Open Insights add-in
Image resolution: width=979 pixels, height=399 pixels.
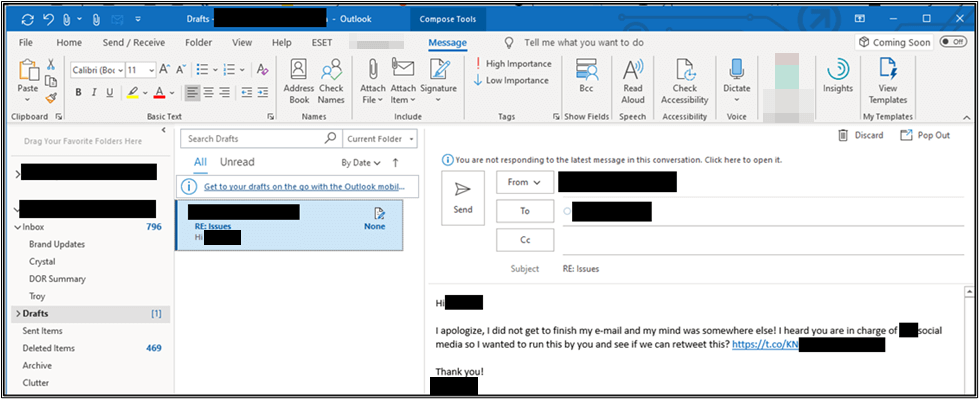point(837,76)
